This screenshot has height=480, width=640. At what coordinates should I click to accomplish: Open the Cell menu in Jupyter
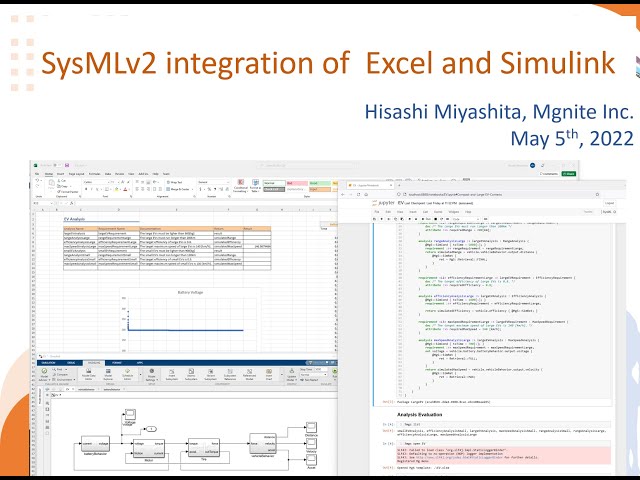425,212
